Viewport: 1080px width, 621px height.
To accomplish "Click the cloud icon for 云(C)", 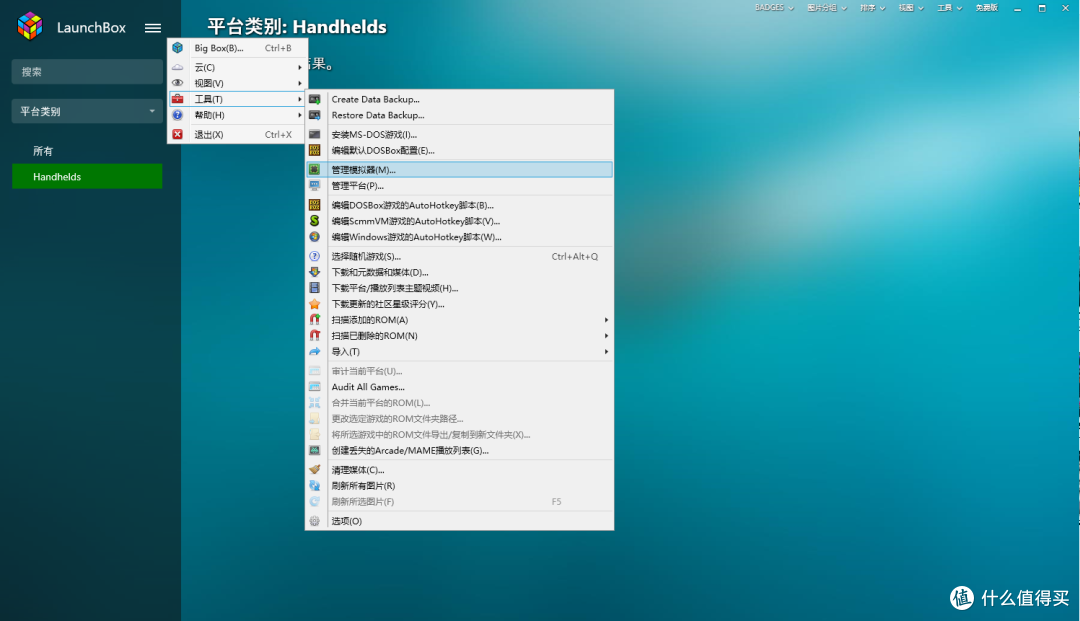I will [178, 67].
